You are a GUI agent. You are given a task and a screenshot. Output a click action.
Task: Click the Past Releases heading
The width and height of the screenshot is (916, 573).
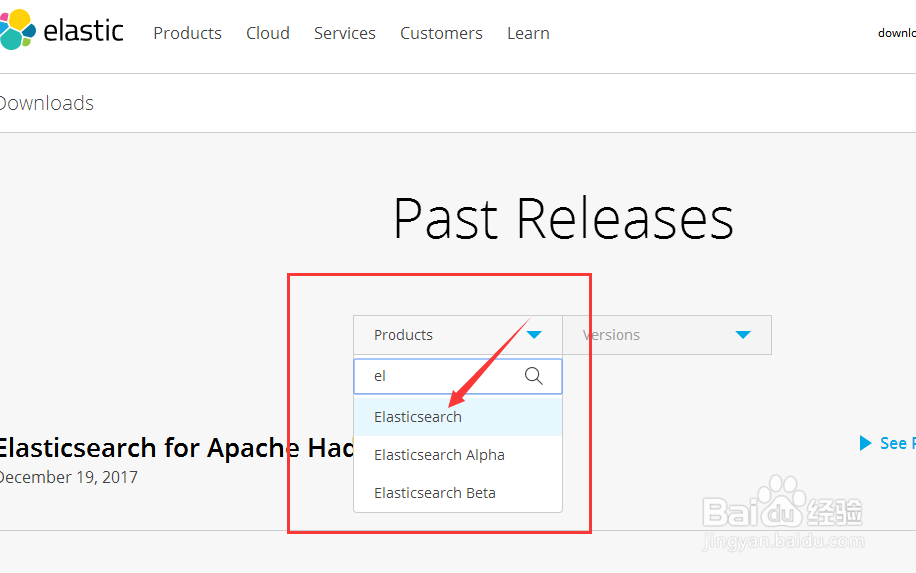[563, 218]
